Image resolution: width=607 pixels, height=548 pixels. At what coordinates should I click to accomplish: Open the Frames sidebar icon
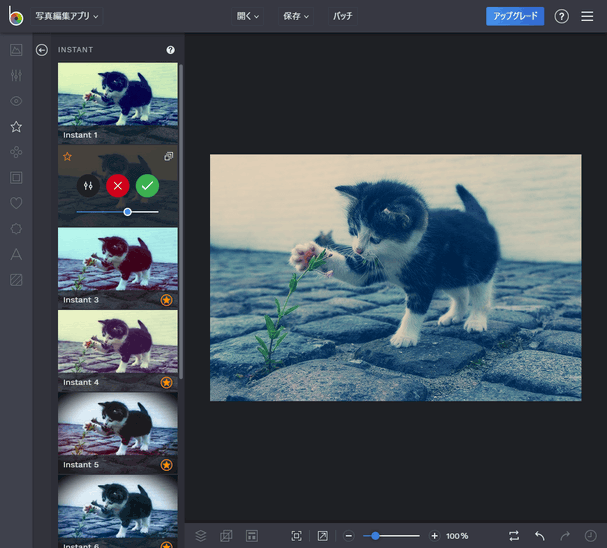point(16,178)
